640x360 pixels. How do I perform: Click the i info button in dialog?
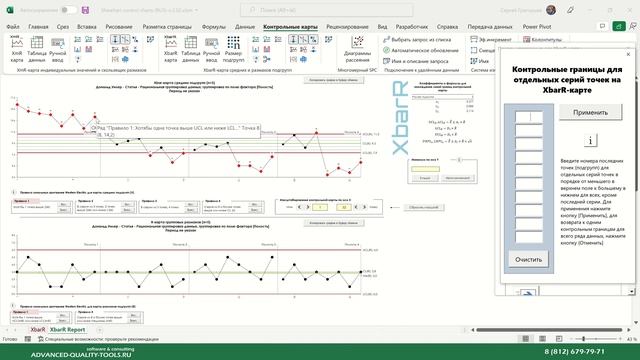point(590,141)
